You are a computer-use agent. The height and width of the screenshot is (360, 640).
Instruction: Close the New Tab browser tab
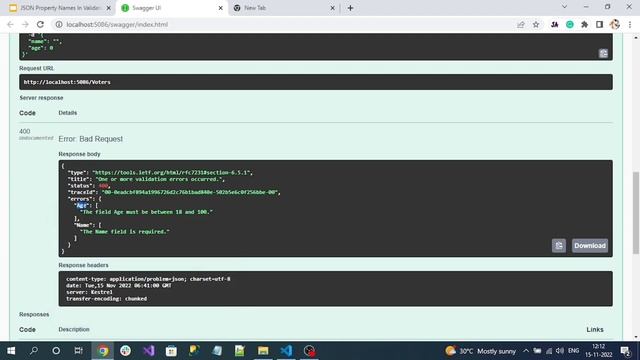coord(332,8)
